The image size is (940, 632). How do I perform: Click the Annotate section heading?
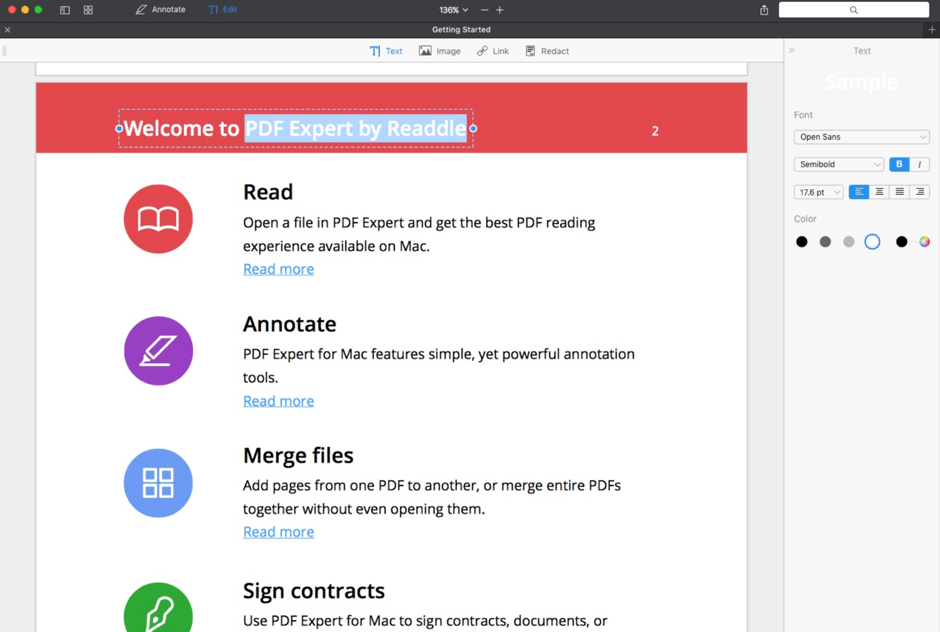tap(290, 324)
